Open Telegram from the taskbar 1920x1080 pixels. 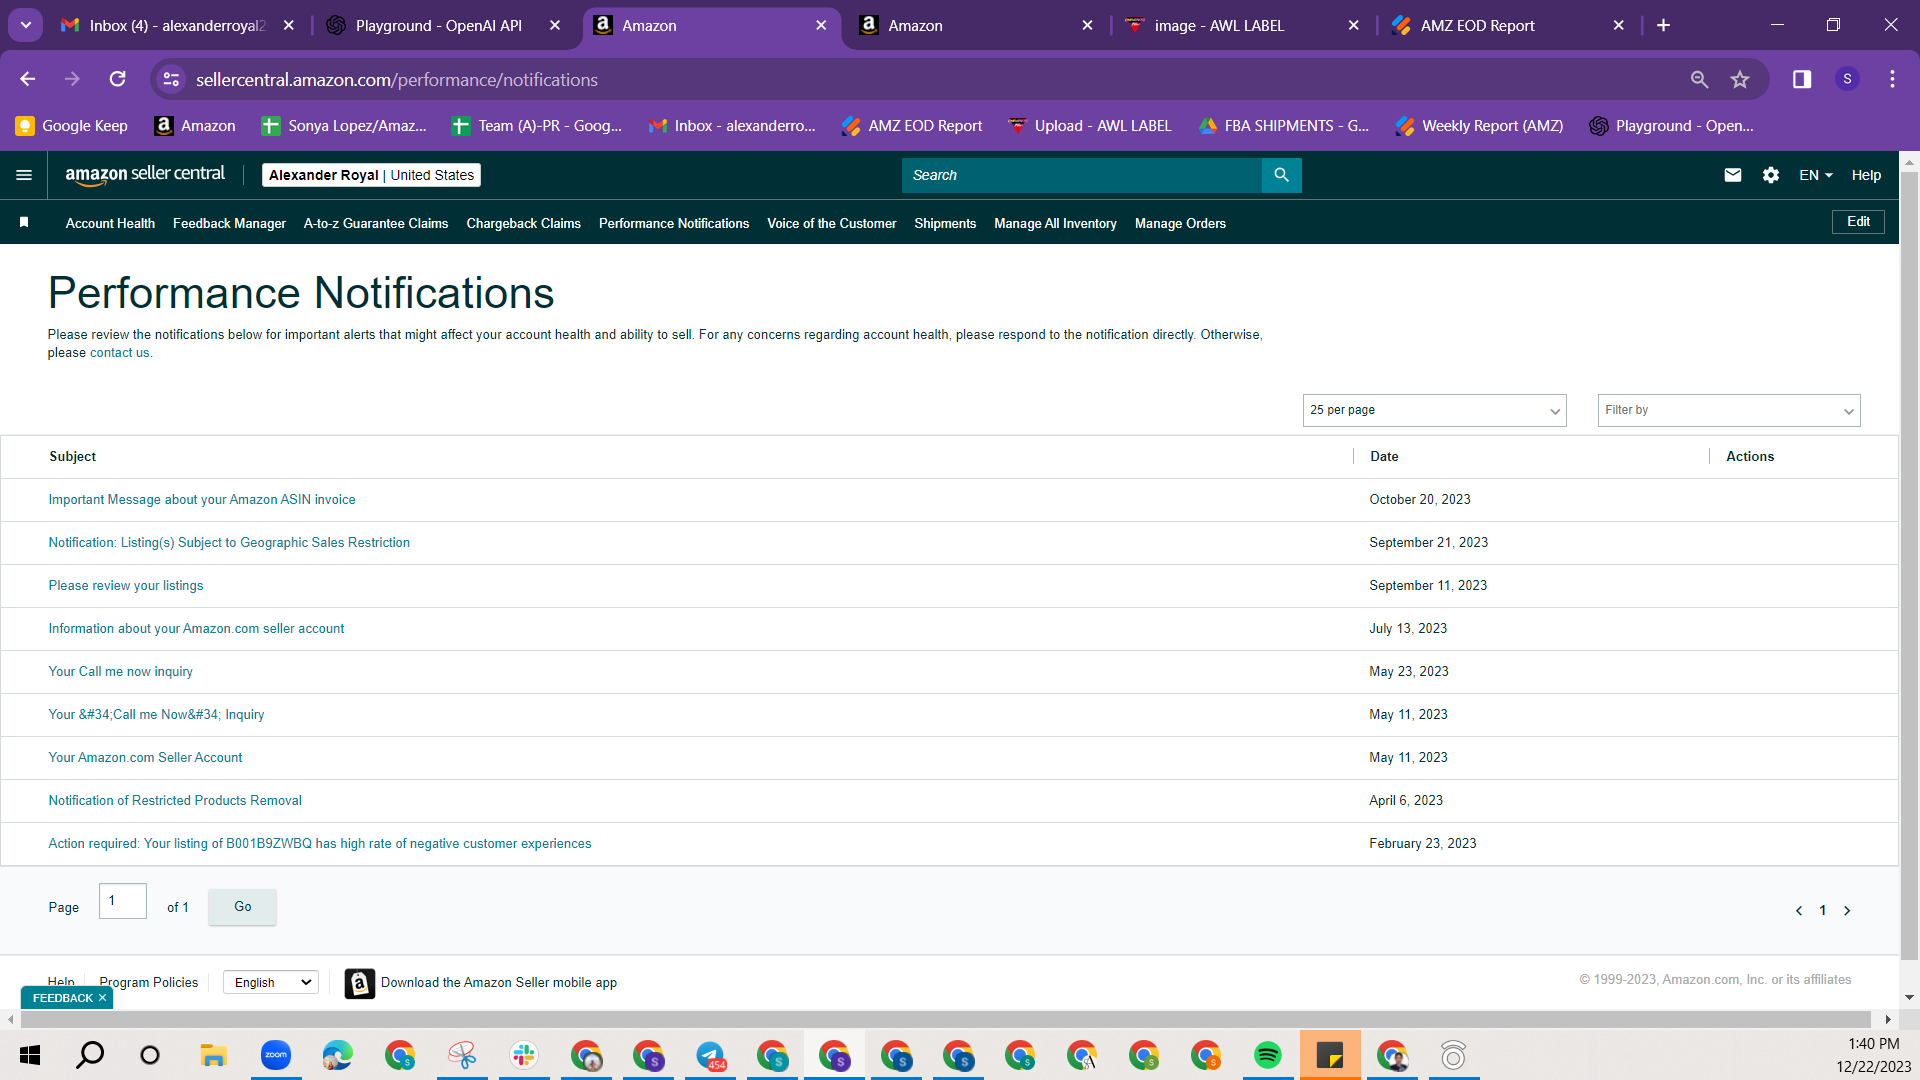coord(710,1055)
